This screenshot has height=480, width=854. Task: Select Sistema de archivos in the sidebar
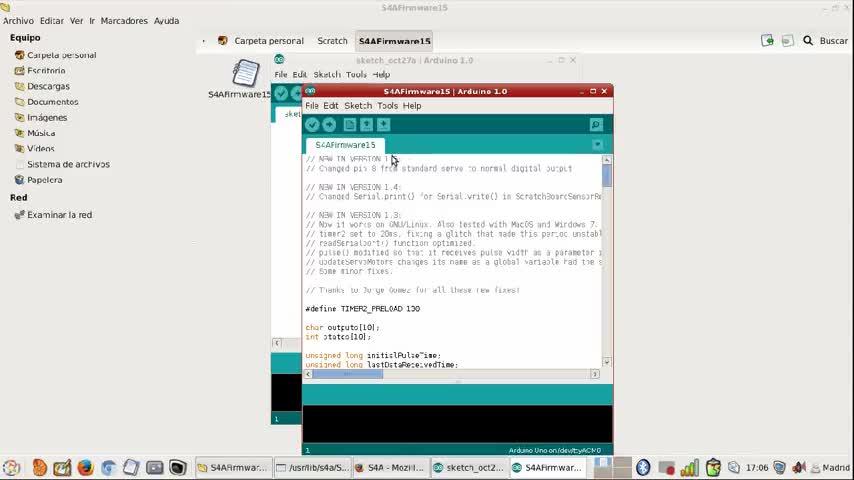(62, 164)
